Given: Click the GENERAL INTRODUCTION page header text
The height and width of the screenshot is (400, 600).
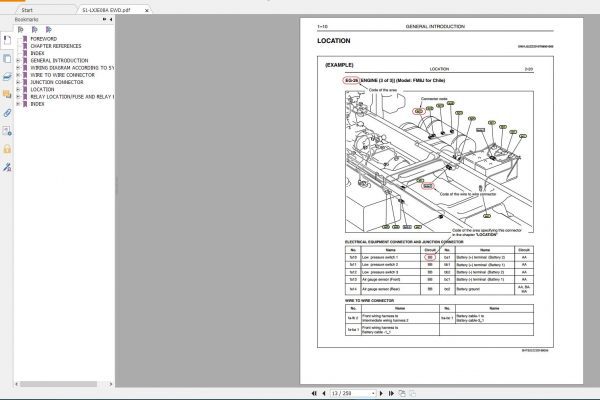Looking at the screenshot, I should tap(435, 26).
